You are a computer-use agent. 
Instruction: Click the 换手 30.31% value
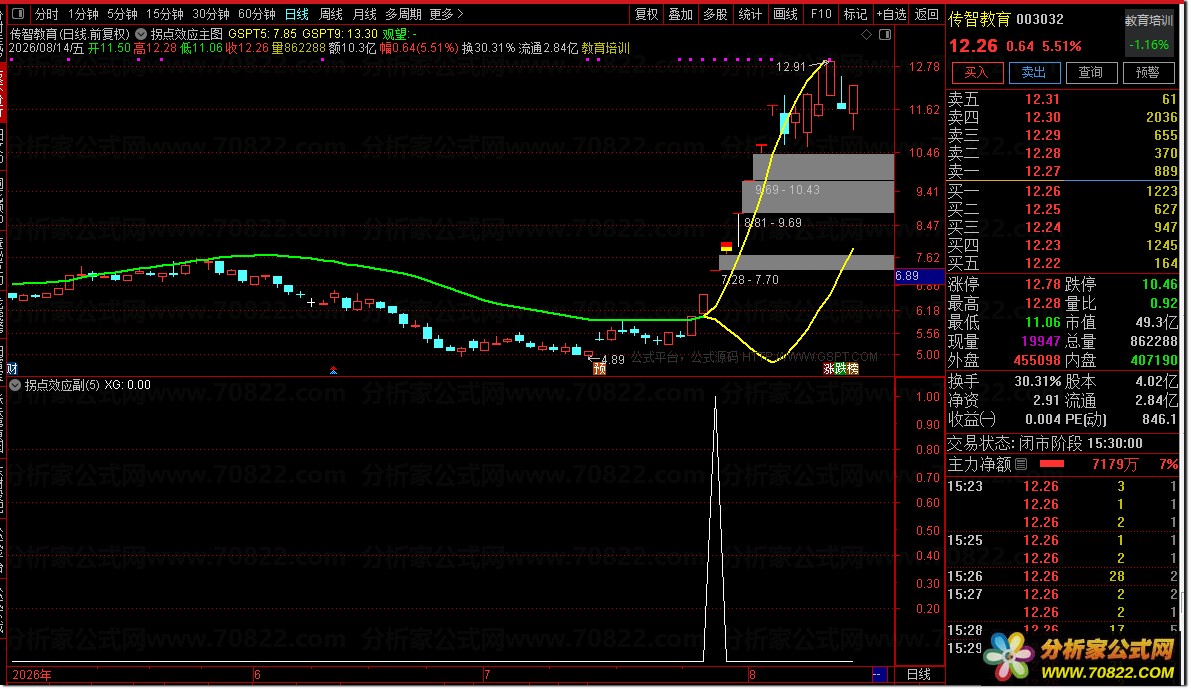1038,381
